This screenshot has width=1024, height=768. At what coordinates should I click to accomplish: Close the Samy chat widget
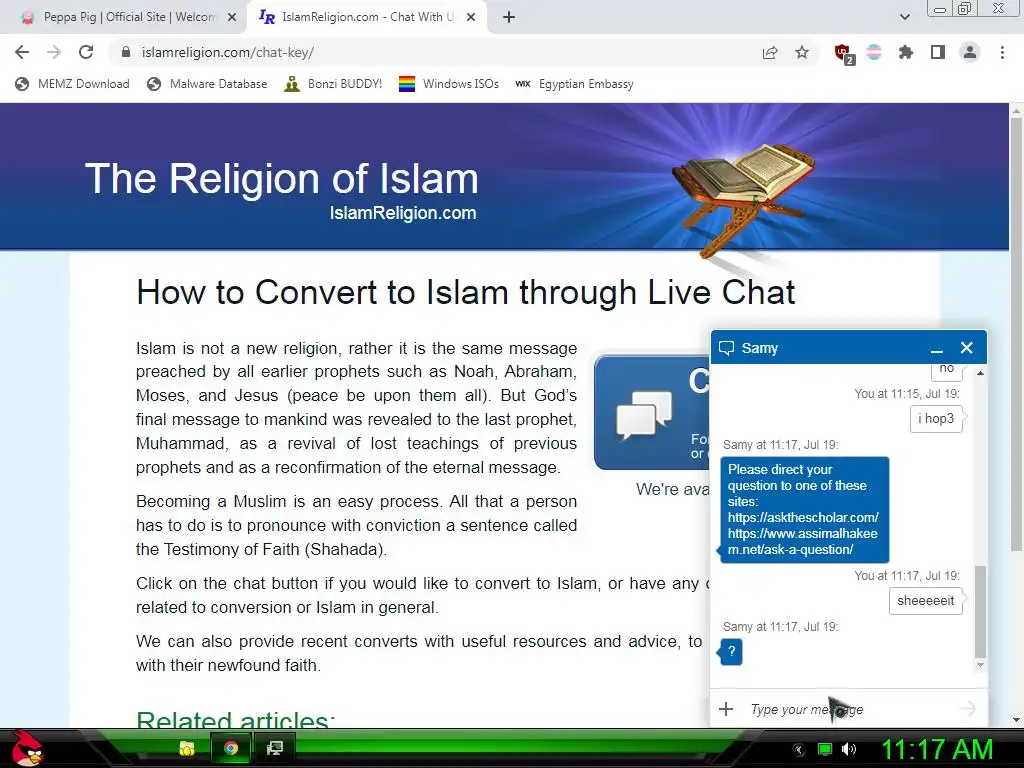(x=967, y=348)
